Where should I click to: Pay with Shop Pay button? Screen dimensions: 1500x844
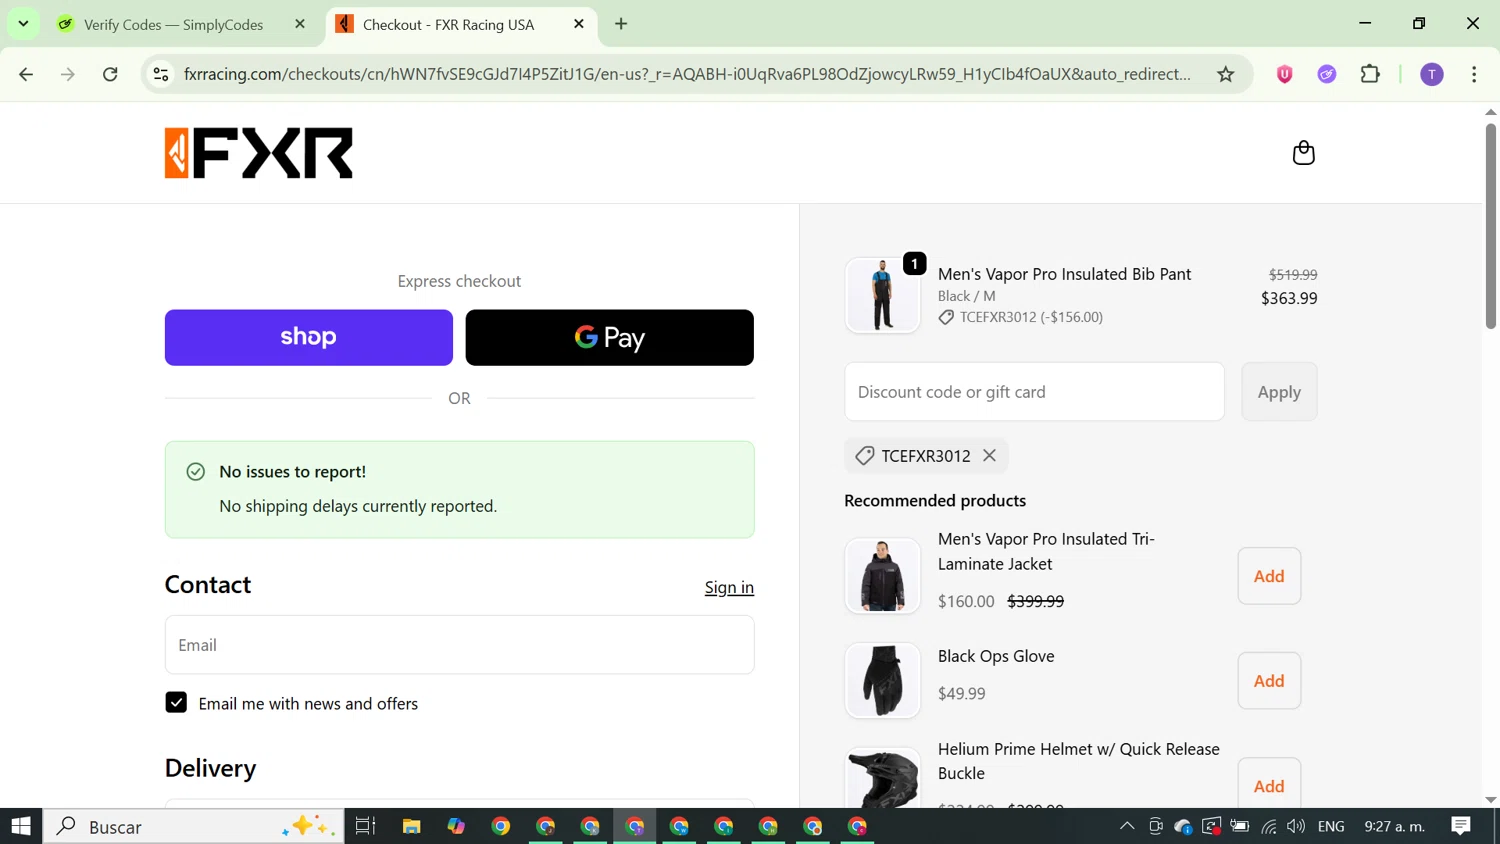click(x=309, y=337)
